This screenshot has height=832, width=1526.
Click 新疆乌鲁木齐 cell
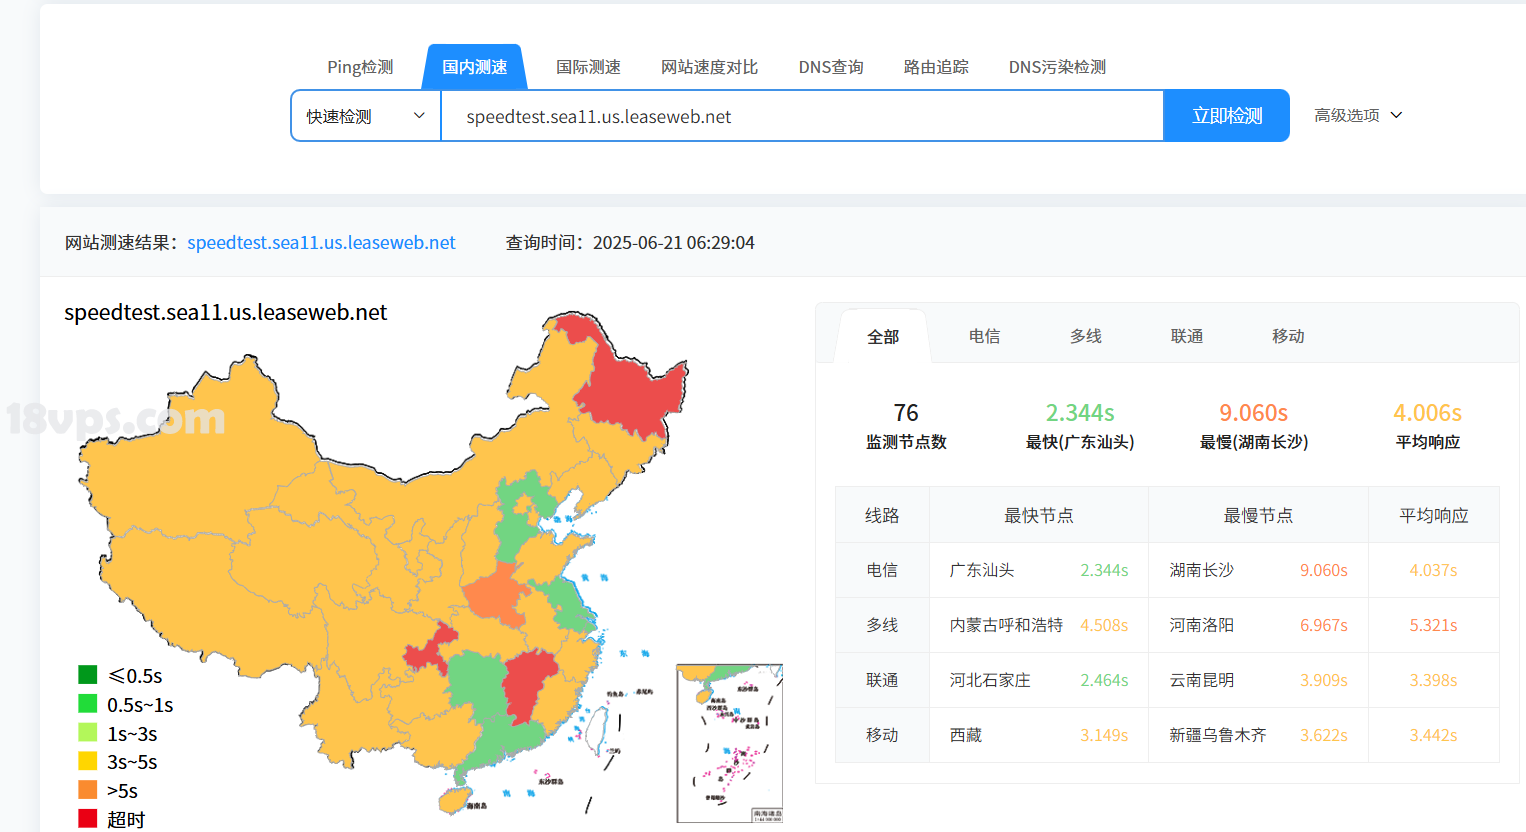coord(1218,735)
